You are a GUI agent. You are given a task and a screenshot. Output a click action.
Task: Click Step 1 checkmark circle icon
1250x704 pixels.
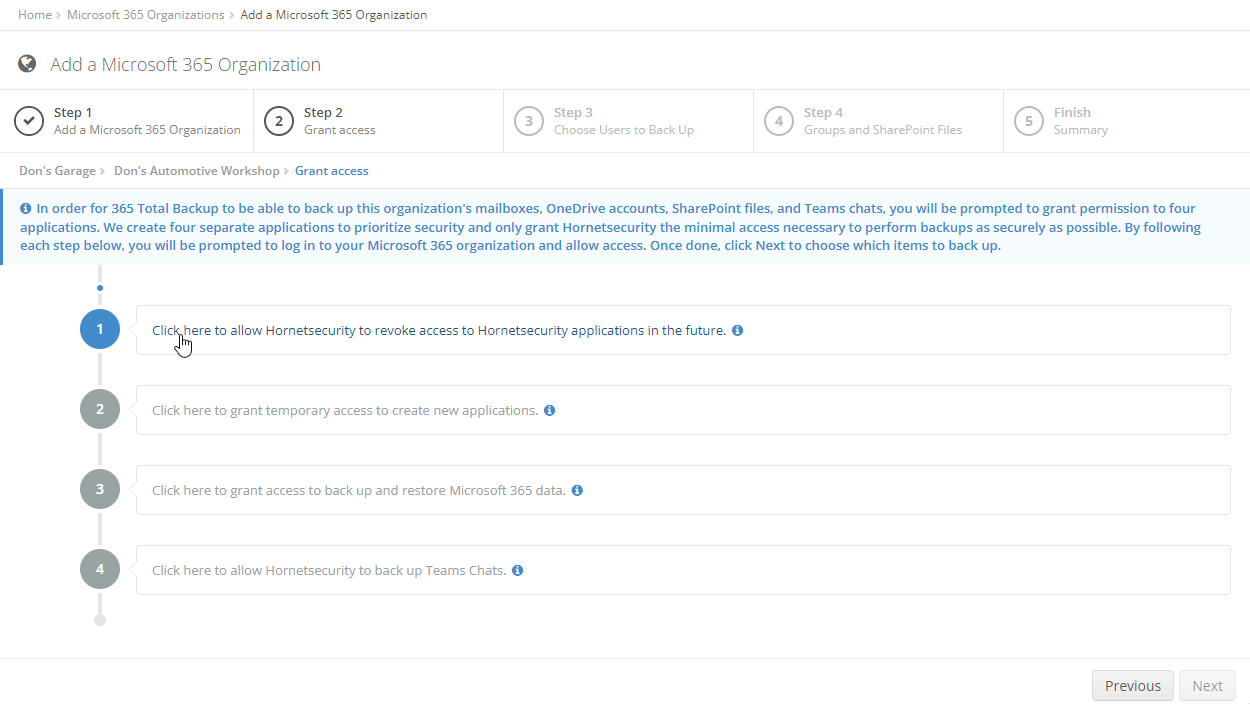29,121
